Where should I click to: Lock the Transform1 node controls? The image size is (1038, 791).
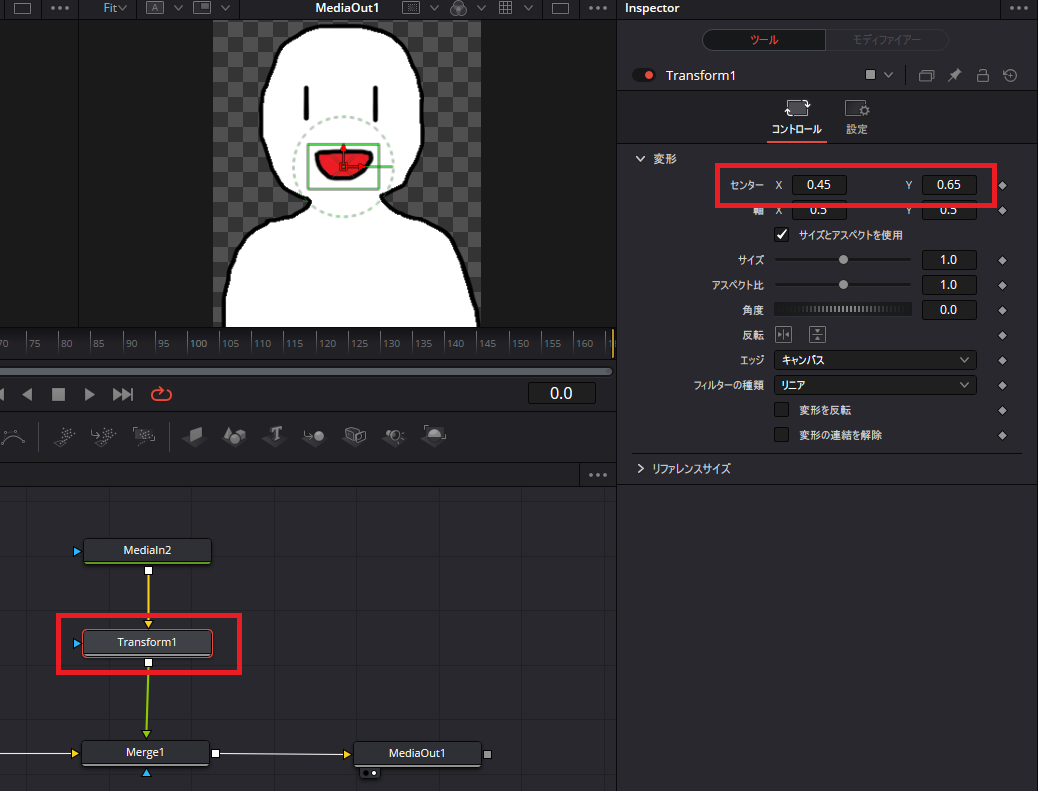tap(982, 75)
